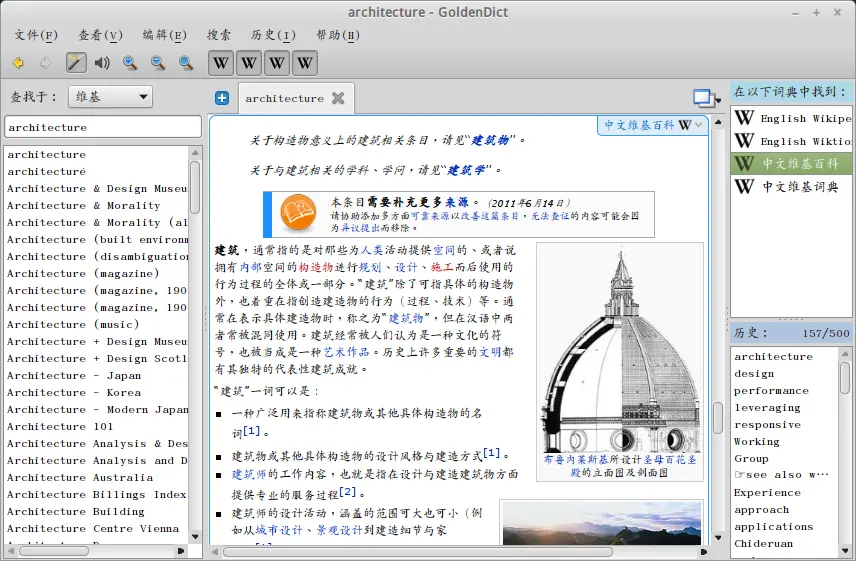Follow the [2] footnote reference

tap(347, 492)
